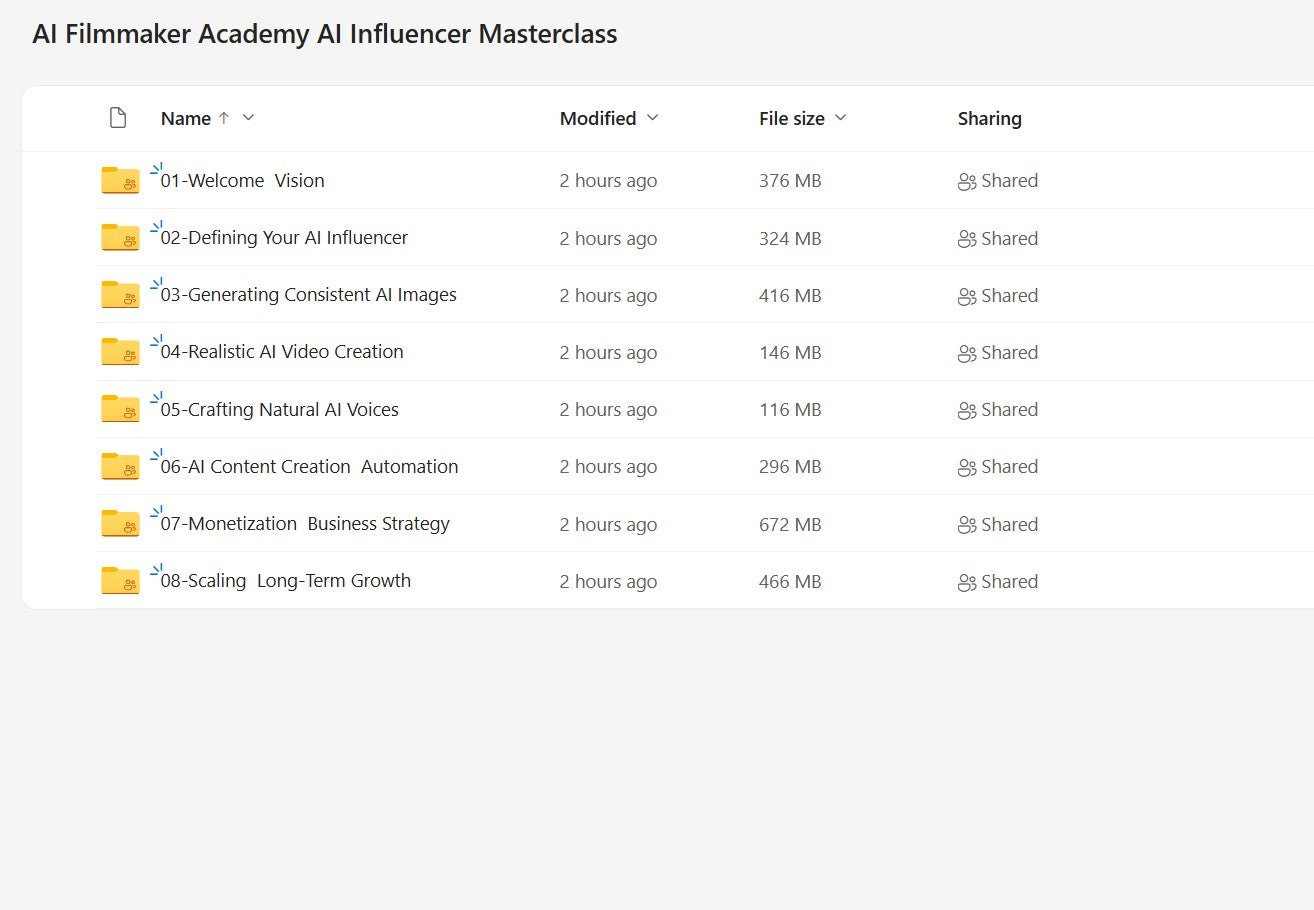This screenshot has height=910, width=1314.
Task: View Shared status of 01-Welcome Vision
Action: [998, 181]
